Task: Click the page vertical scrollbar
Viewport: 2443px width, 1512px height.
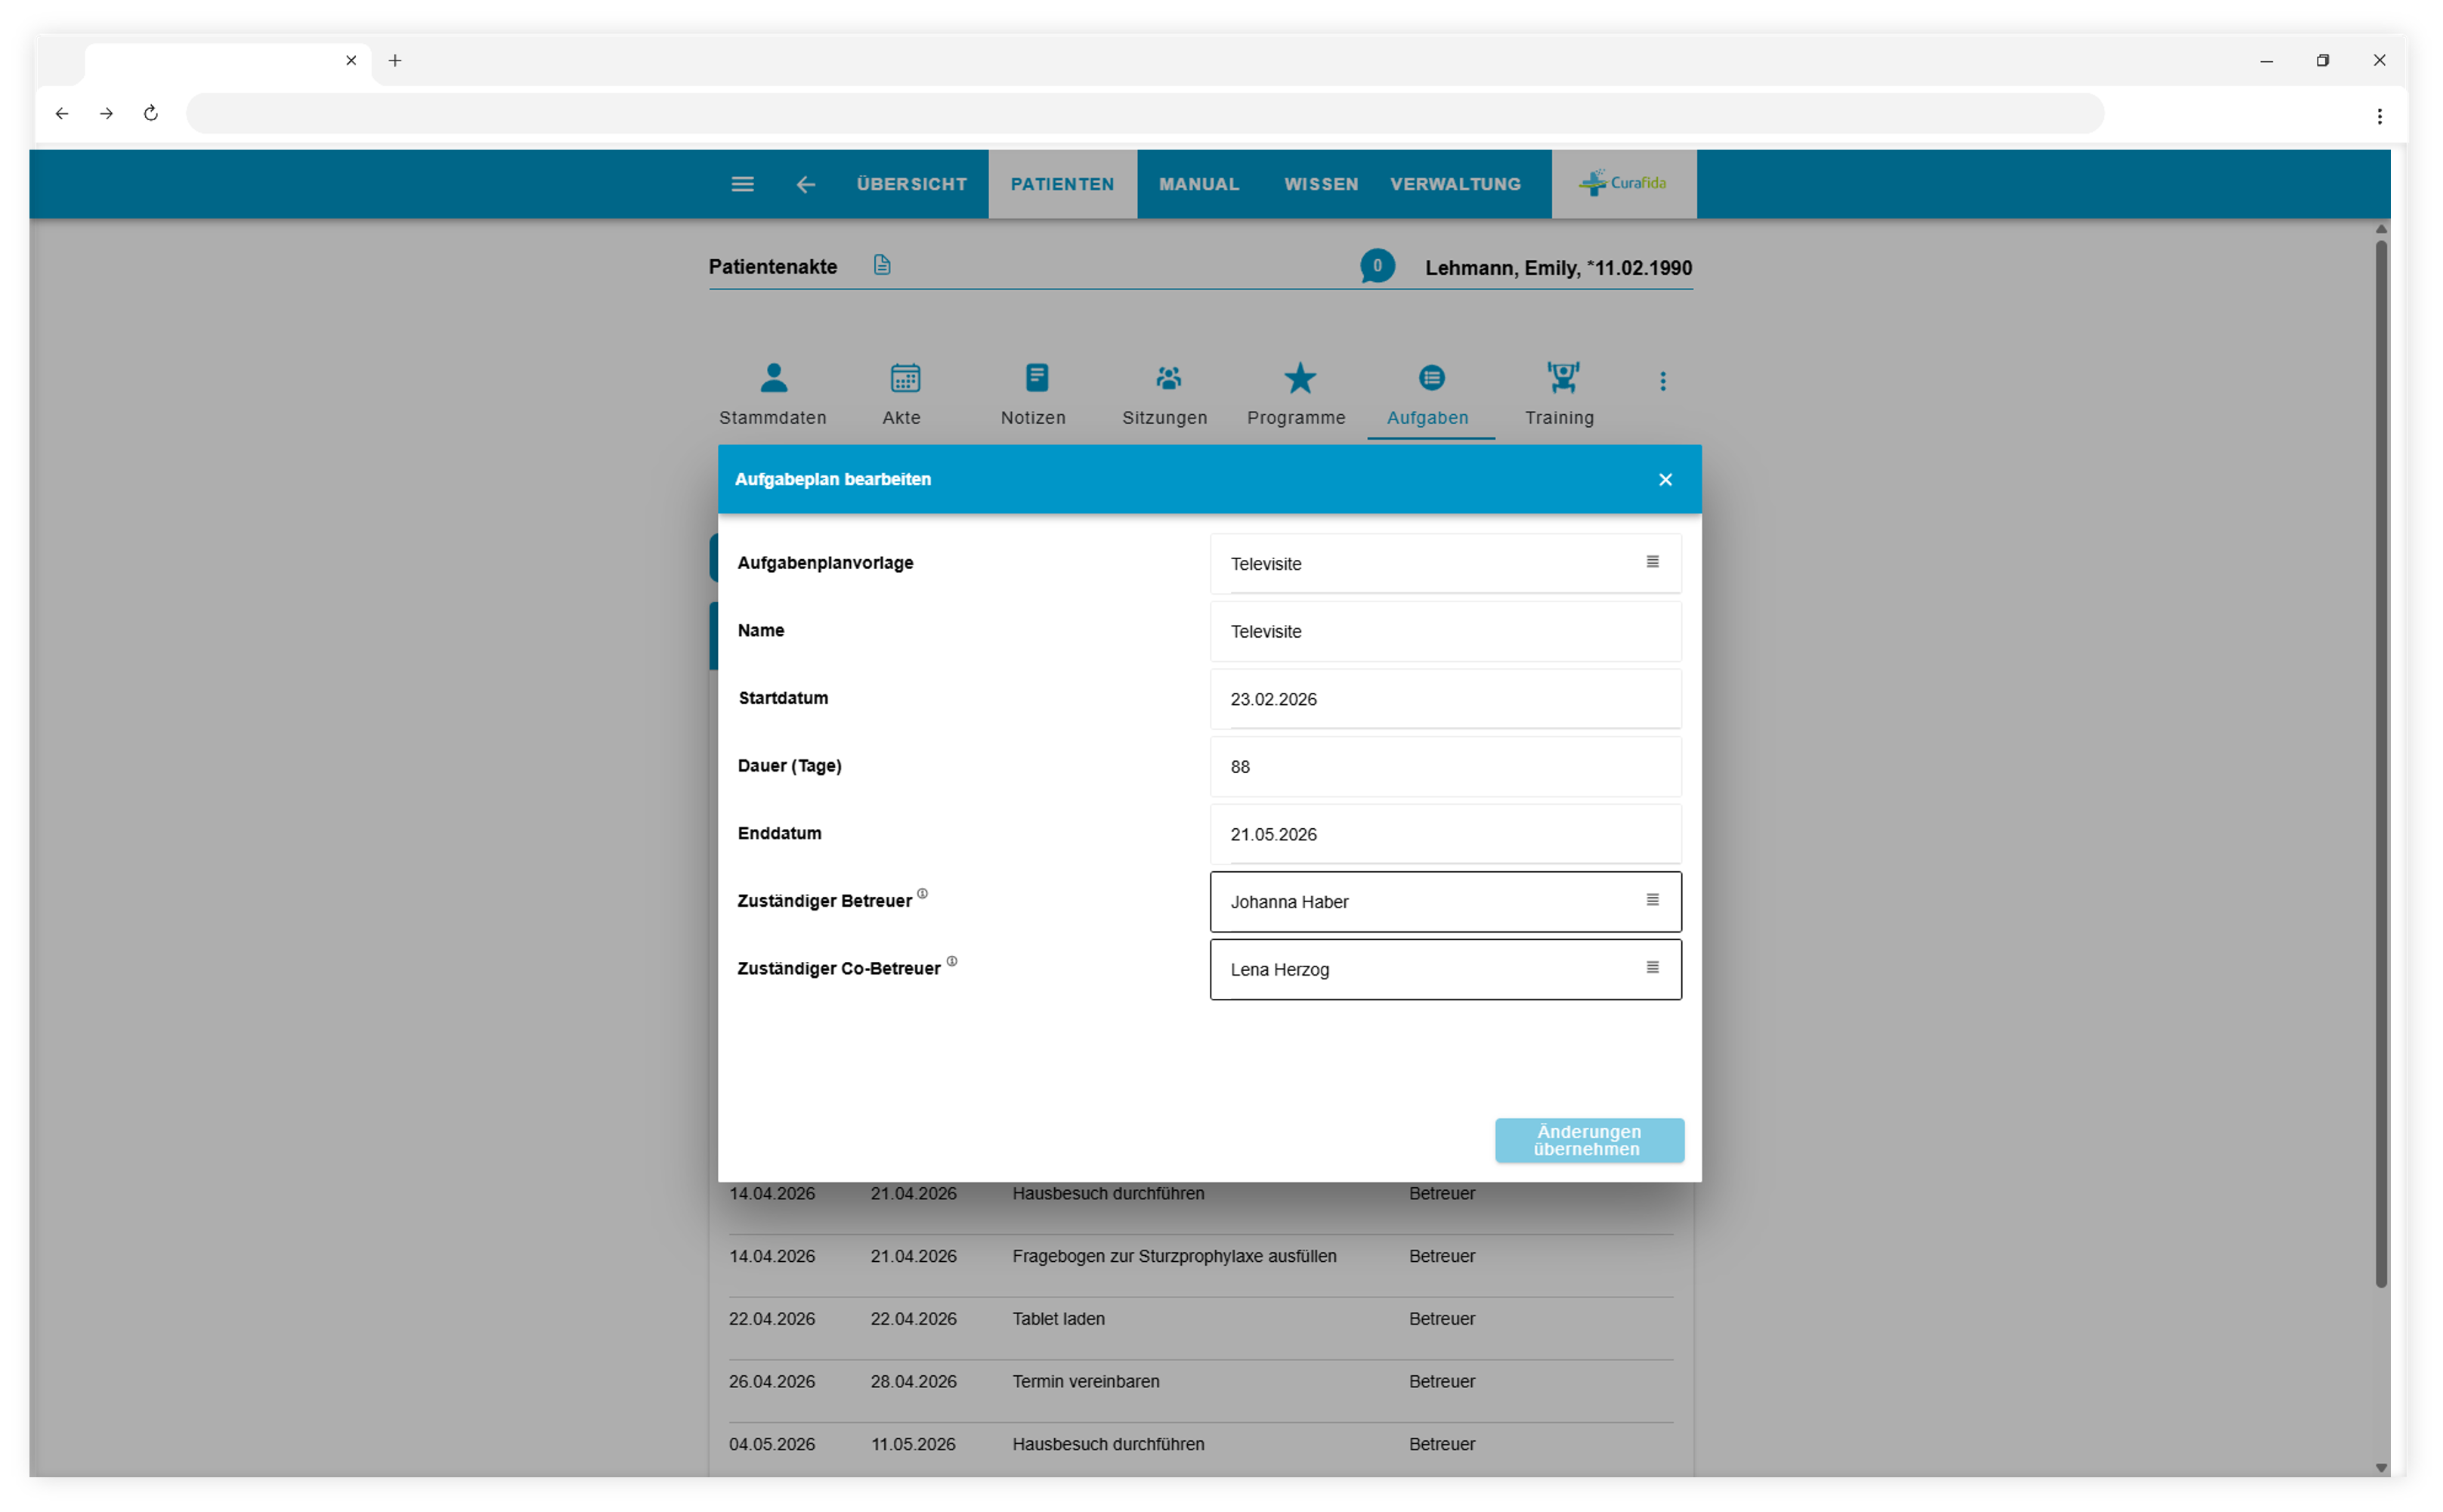Action: pyautogui.click(x=2380, y=764)
